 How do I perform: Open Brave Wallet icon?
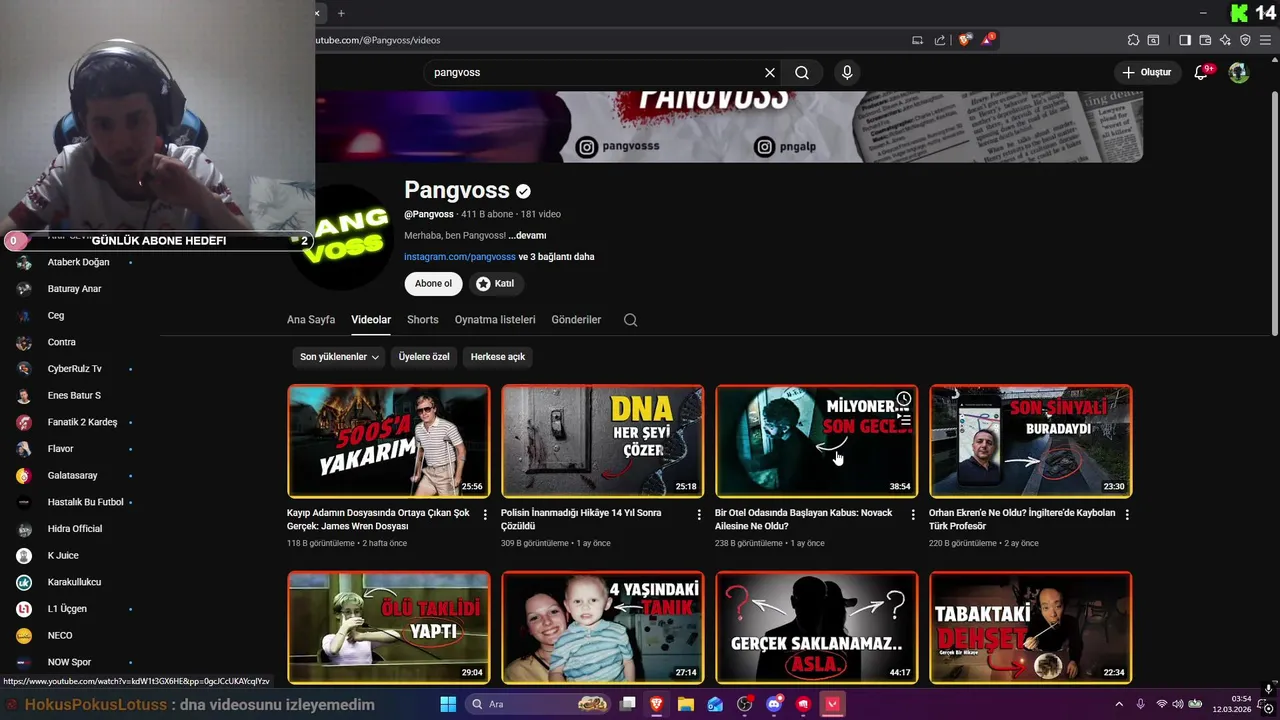tap(1205, 40)
